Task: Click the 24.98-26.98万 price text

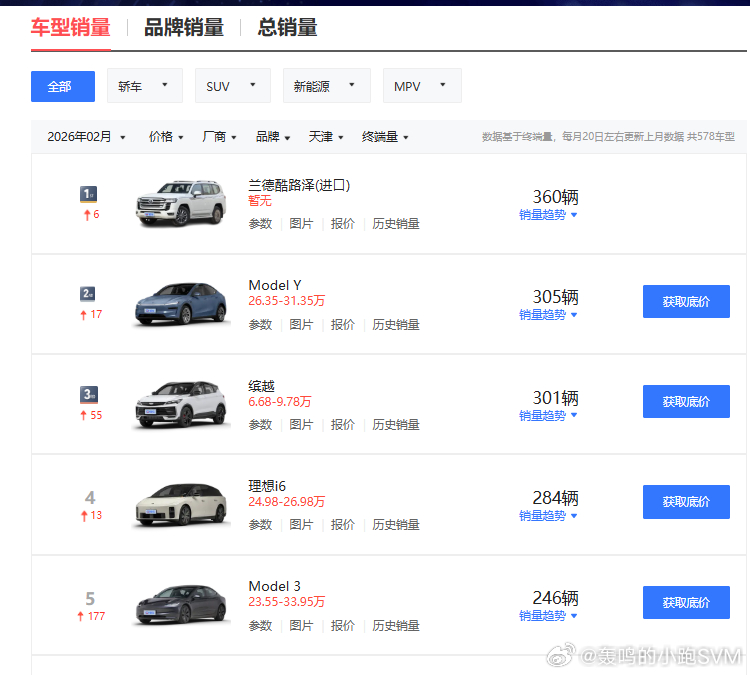Action: point(287,502)
